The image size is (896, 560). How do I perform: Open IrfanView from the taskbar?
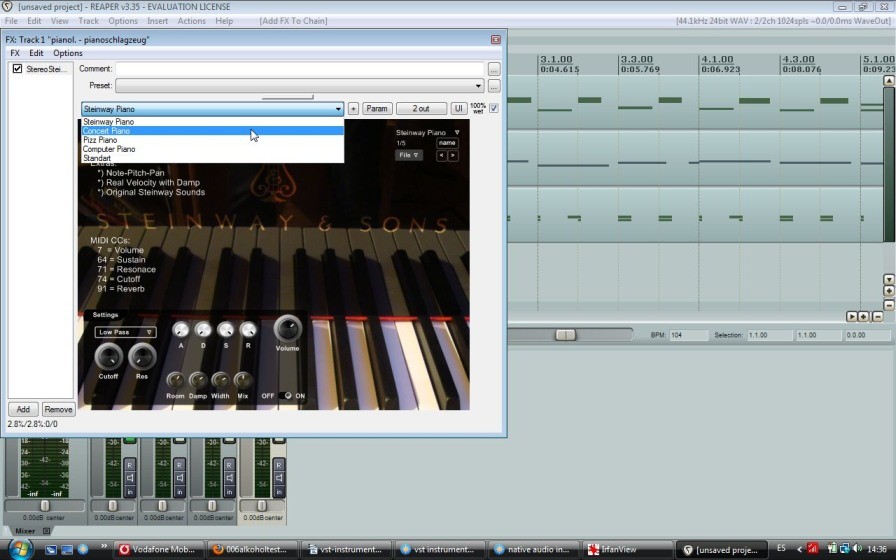(629, 550)
